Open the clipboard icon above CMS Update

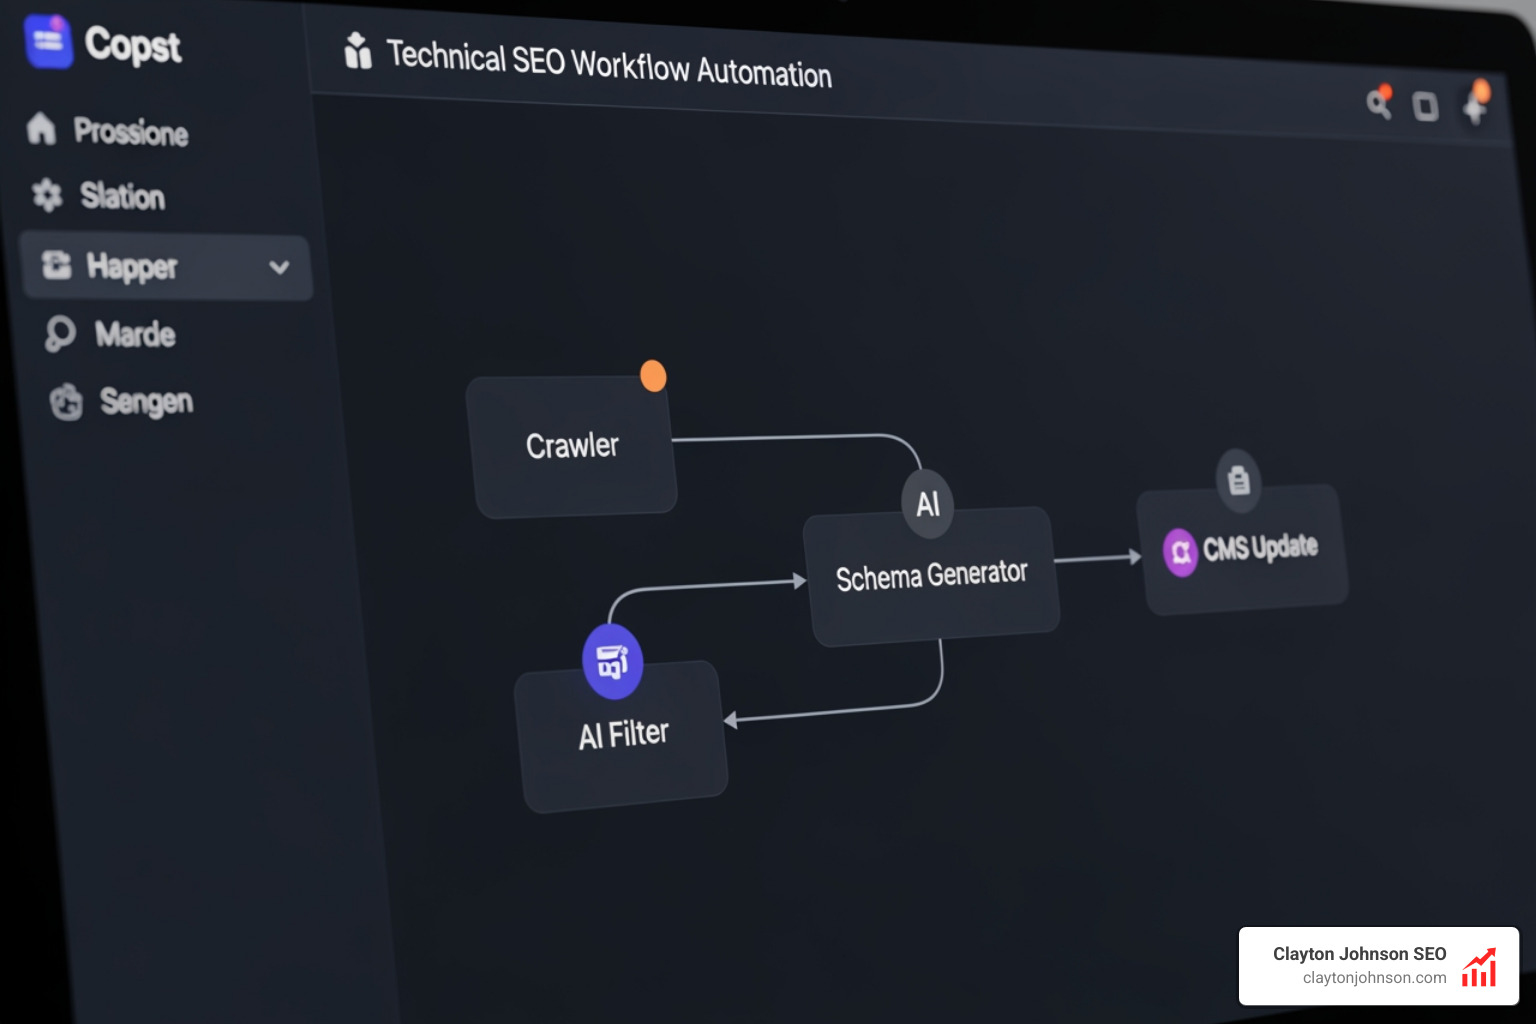[1239, 480]
